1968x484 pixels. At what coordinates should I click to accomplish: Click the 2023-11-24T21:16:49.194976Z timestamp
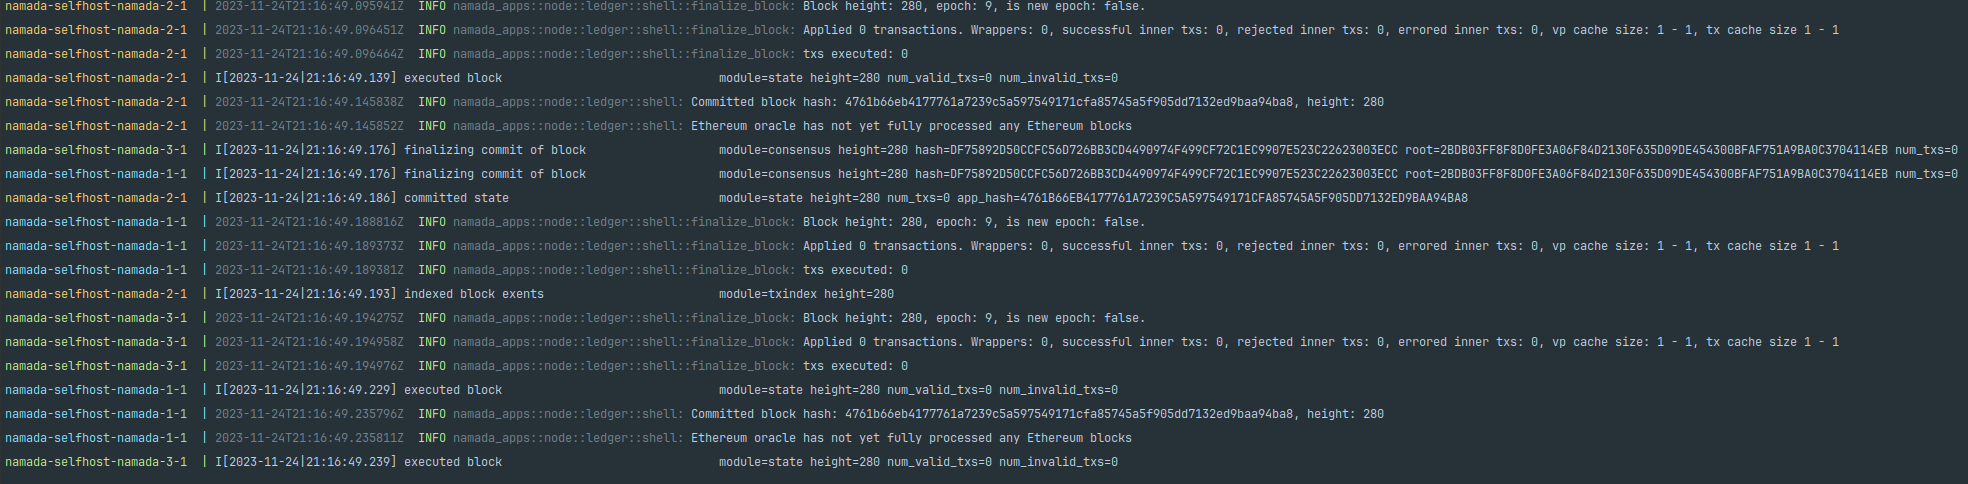tap(309, 366)
